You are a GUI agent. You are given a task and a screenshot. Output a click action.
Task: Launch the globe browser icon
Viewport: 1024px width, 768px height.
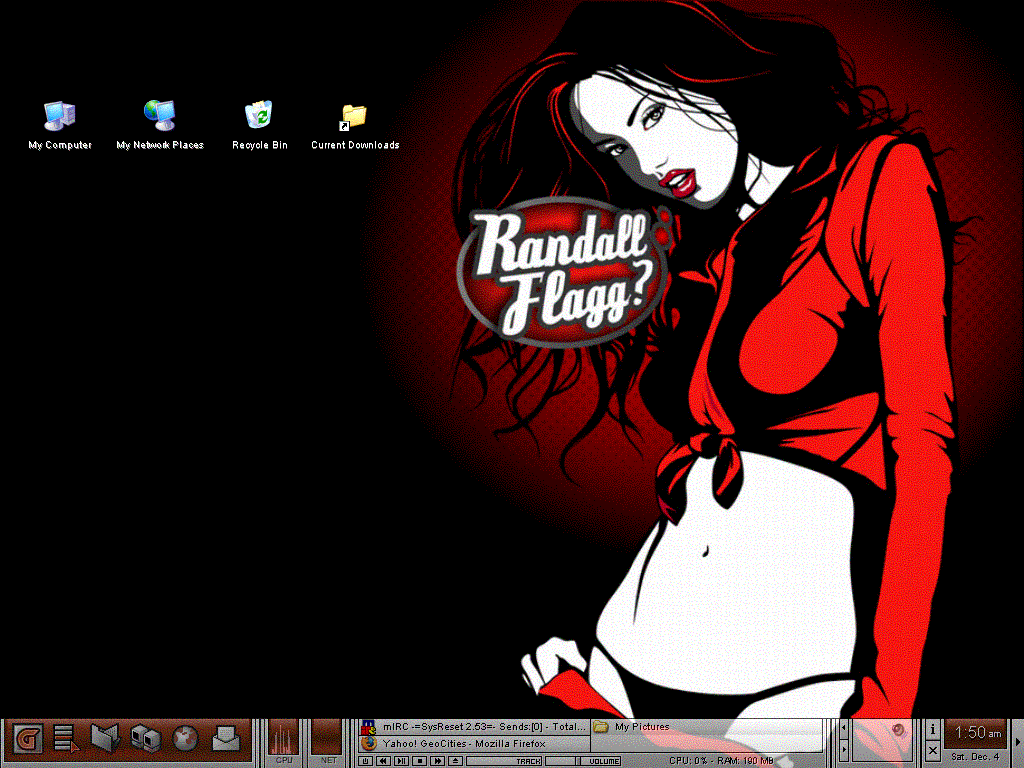coord(185,739)
